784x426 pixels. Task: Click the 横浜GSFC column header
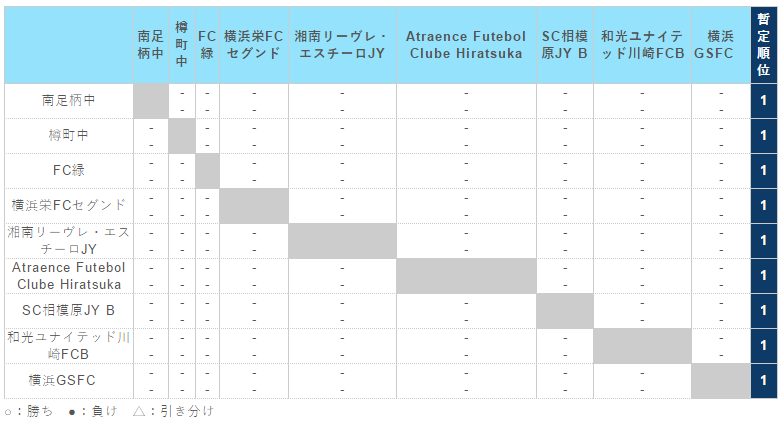tap(720, 45)
